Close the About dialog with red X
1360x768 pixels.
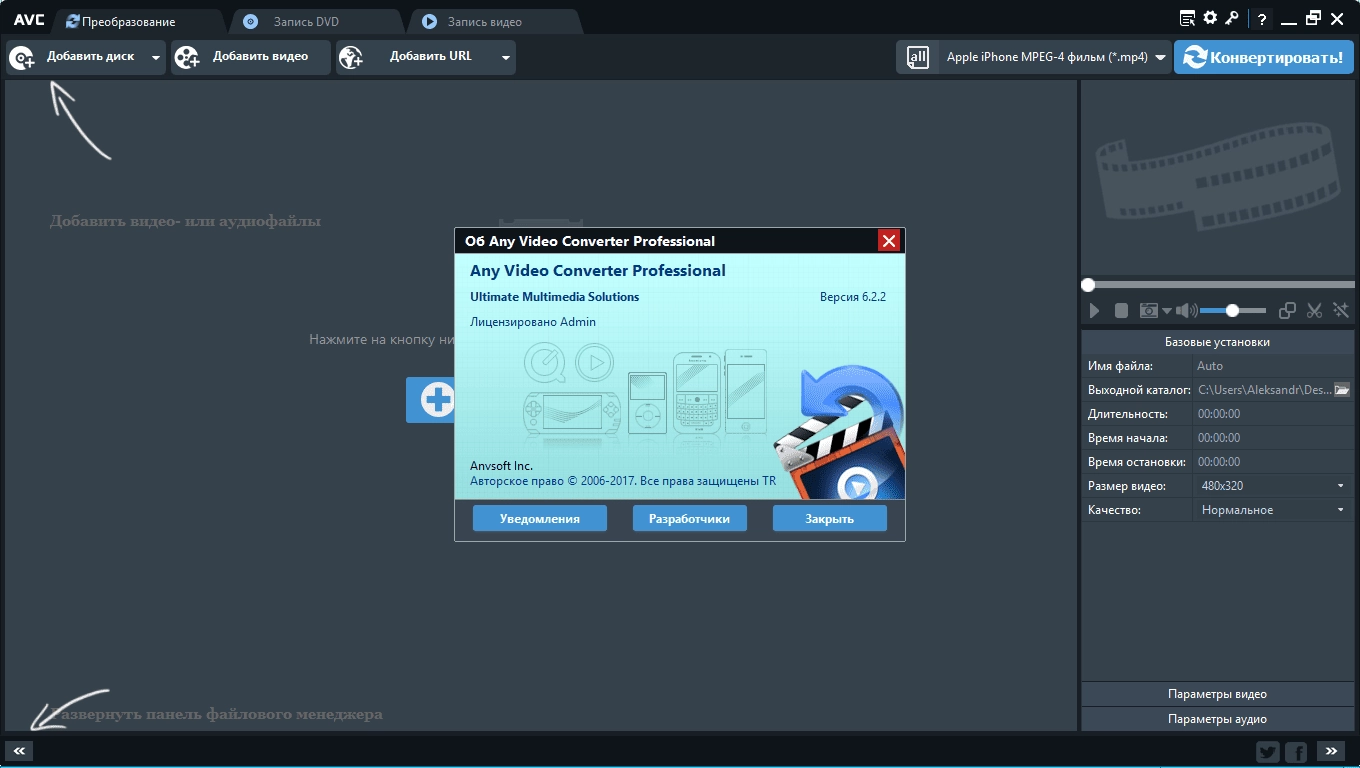click(889, 240)
